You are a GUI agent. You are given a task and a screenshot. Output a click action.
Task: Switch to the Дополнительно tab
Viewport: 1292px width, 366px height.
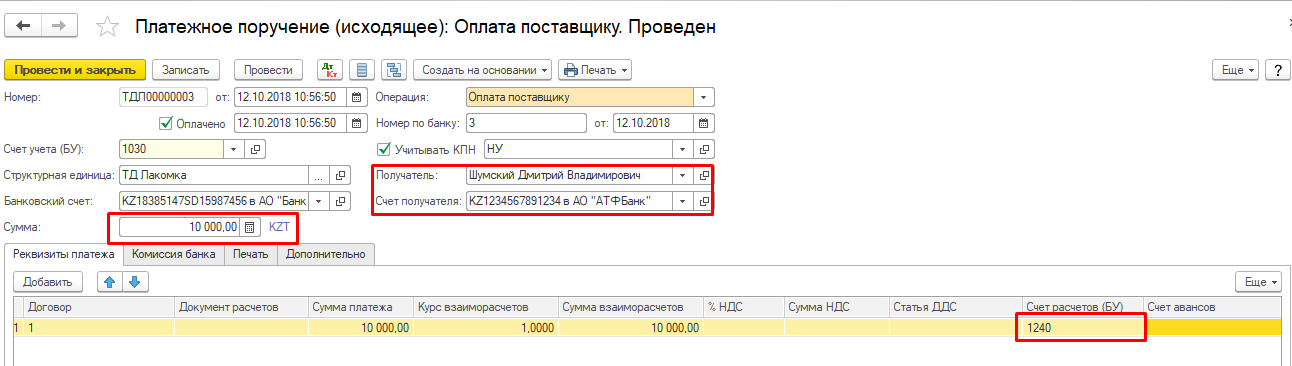[326, 254]
